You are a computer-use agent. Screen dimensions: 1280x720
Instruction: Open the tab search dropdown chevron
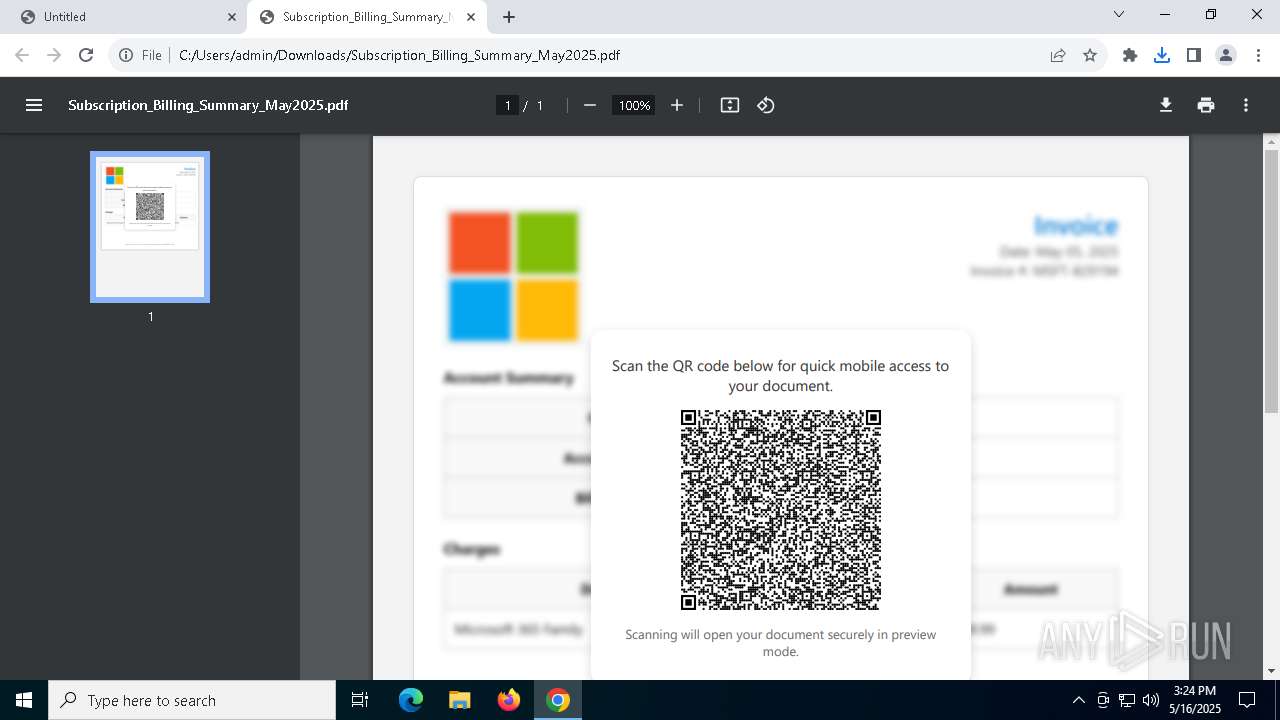tap(1119, 14)
